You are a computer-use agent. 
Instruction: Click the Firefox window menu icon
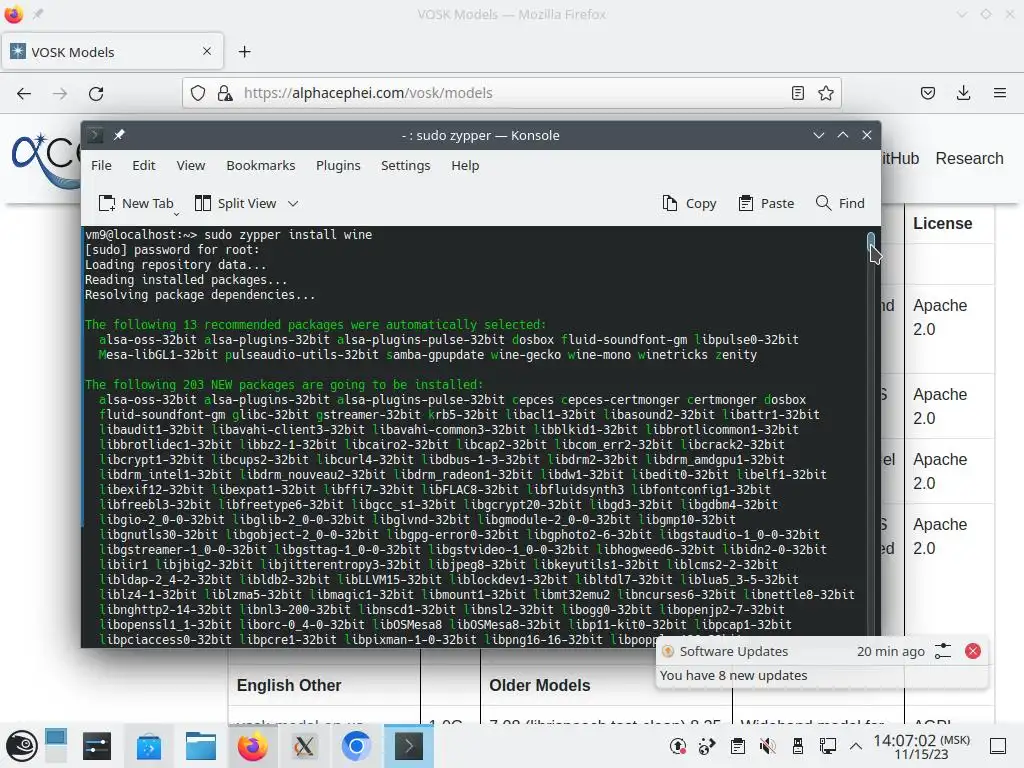(x=13, y=14)
